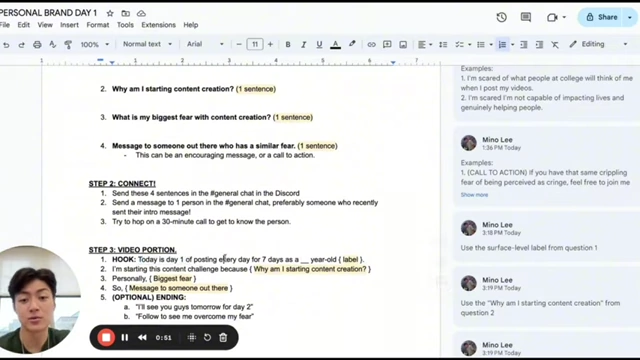Star the PERSONAL BRAND DAY 1 document
This screenshot has height=360, width=640.
pos(110,13)
